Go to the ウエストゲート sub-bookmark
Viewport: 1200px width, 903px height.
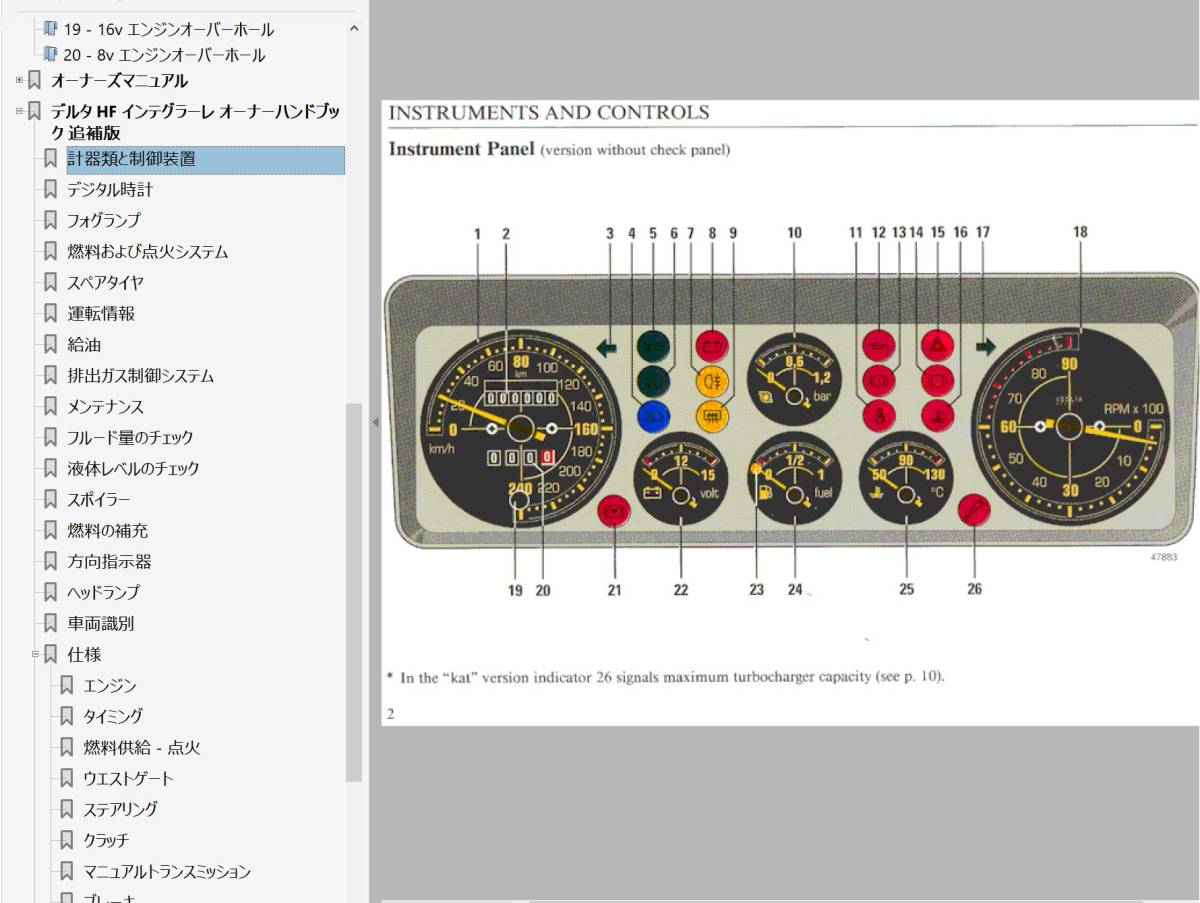click(x=128, y=778)
